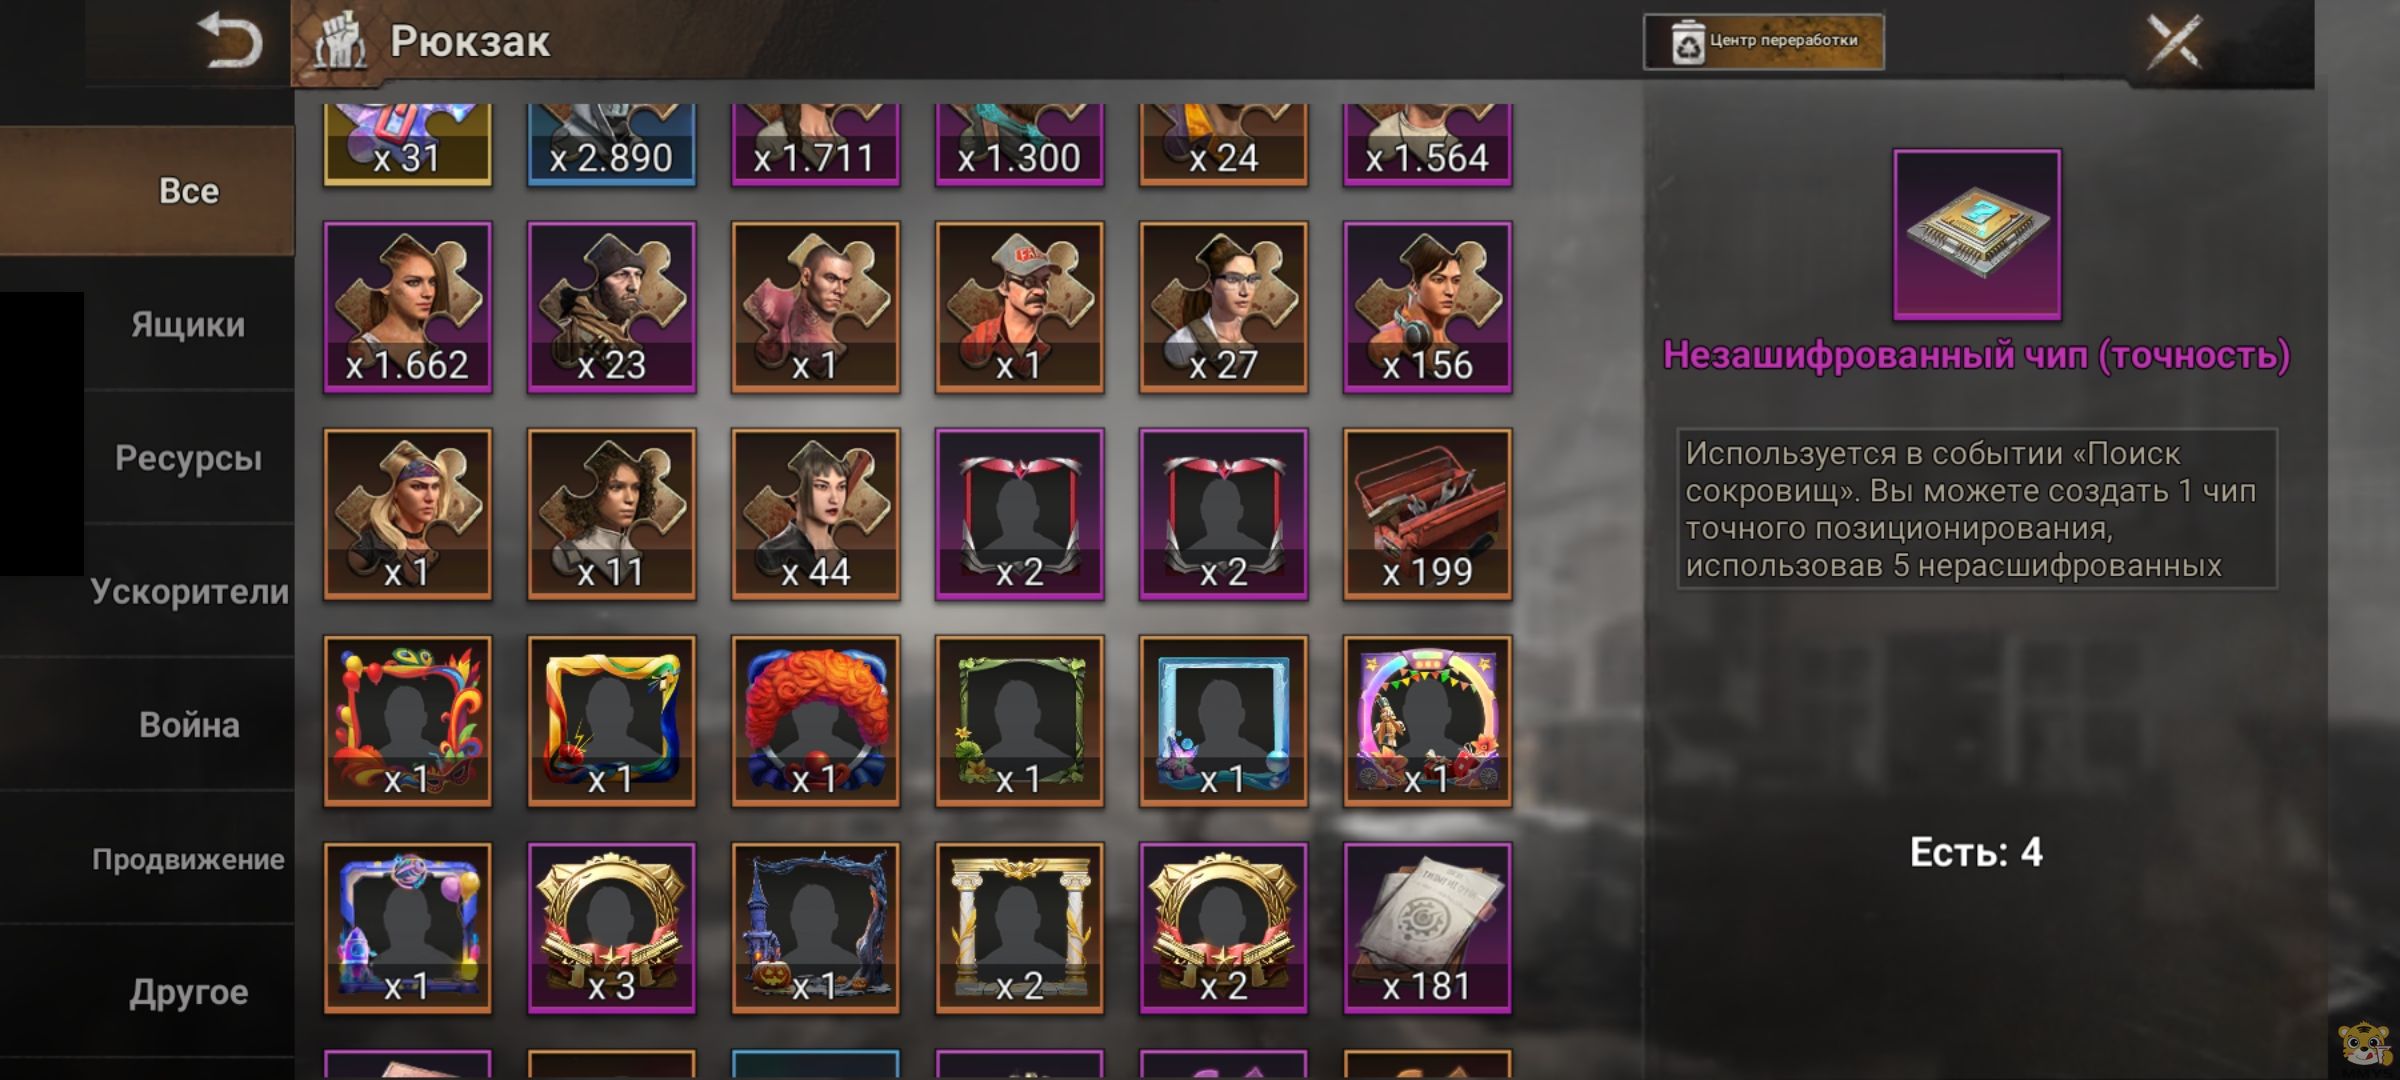Choose the blonde woman puzzle fragment x1.662
2400x1080 pixels.
408,307
